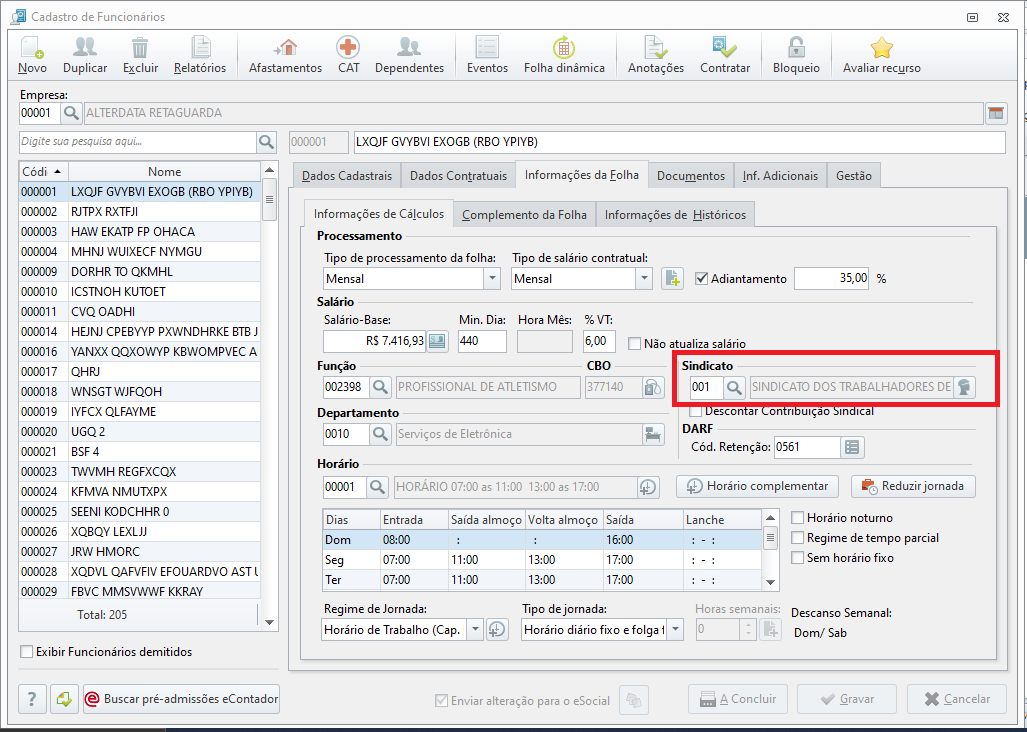Click the Sindicato search magnifier icon
Screen dimensions: 1027x732
pos(733,387)
